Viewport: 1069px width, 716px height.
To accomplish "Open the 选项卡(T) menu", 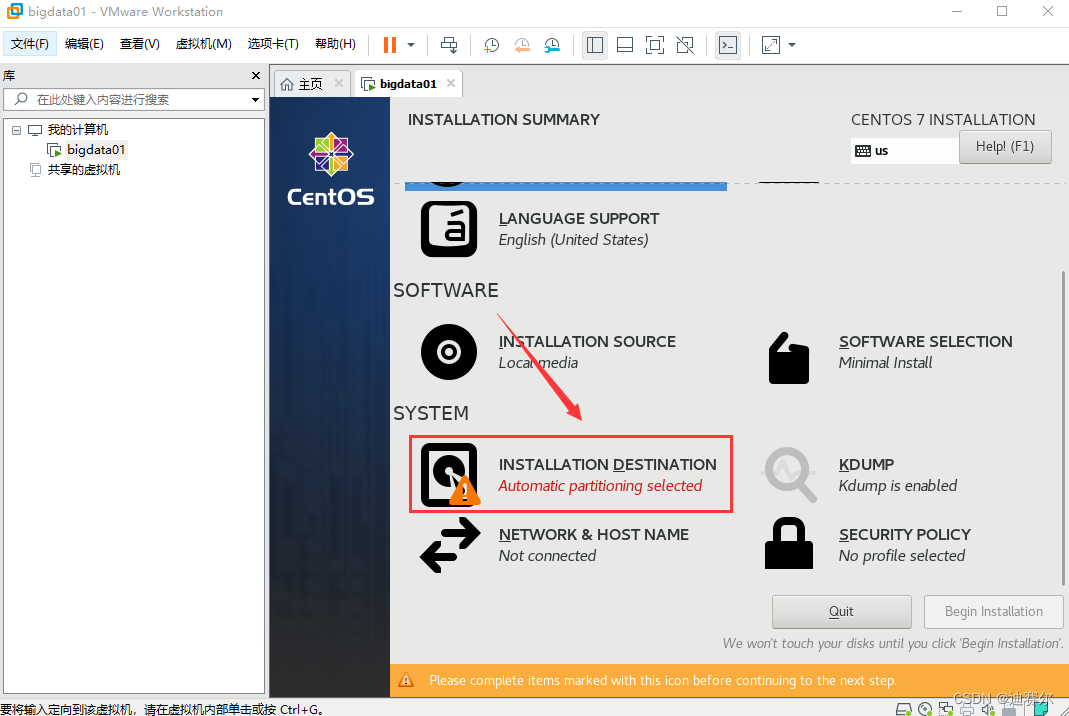I will pos(273,44).
